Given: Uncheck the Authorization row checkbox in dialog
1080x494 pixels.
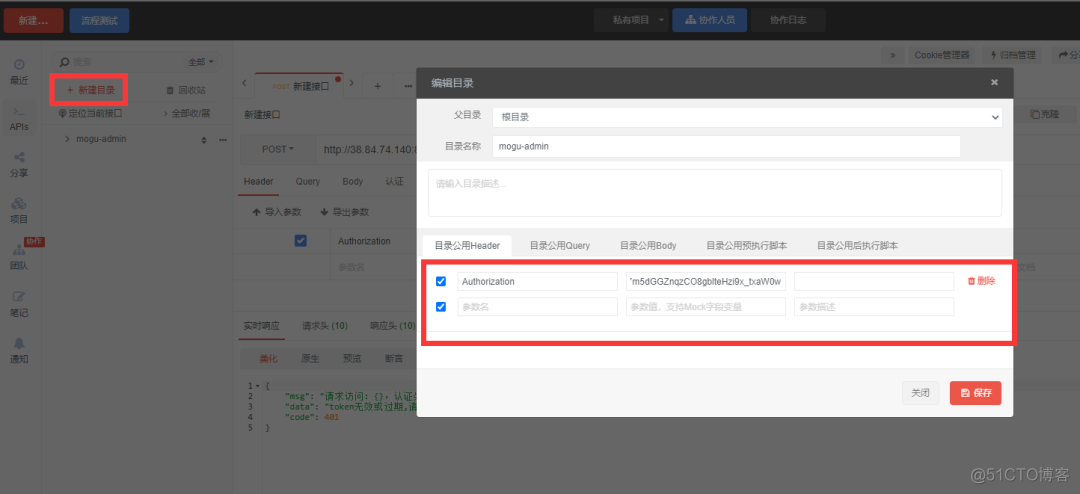Looking at the screenshot, I should (441, 281).
